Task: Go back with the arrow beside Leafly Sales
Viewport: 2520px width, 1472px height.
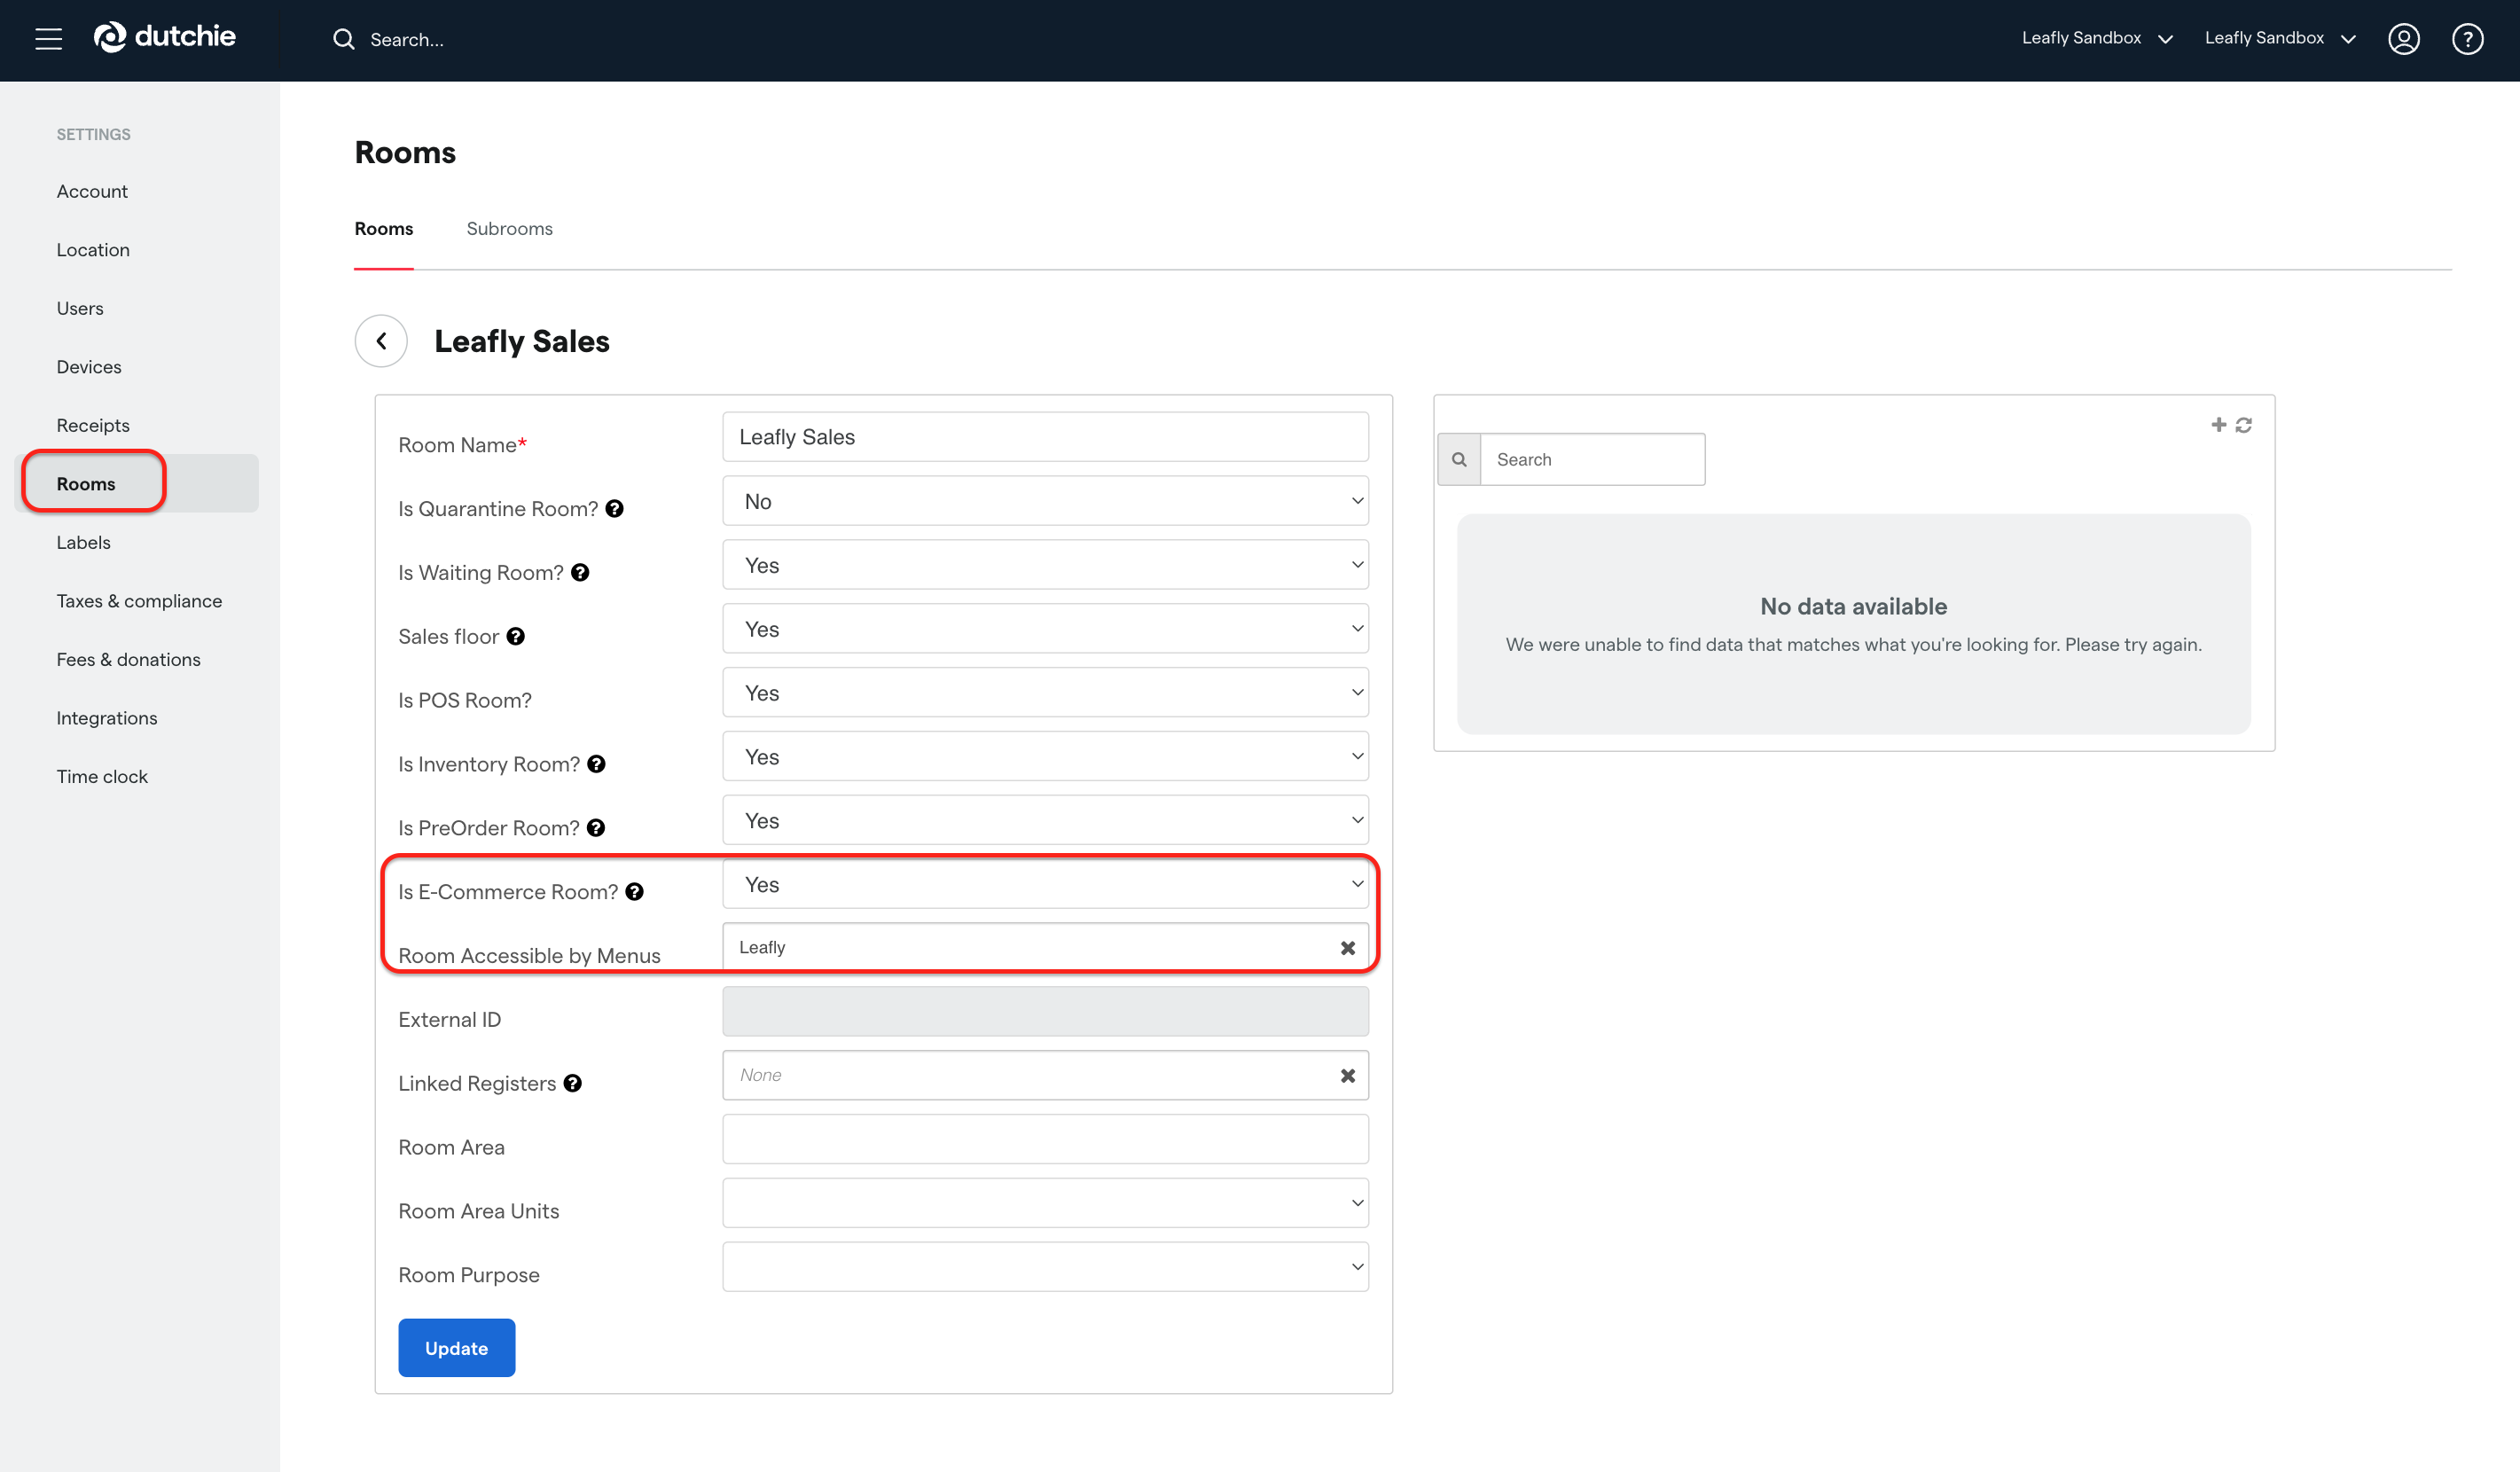Action: pyautogui.click(x=381, y=341)
